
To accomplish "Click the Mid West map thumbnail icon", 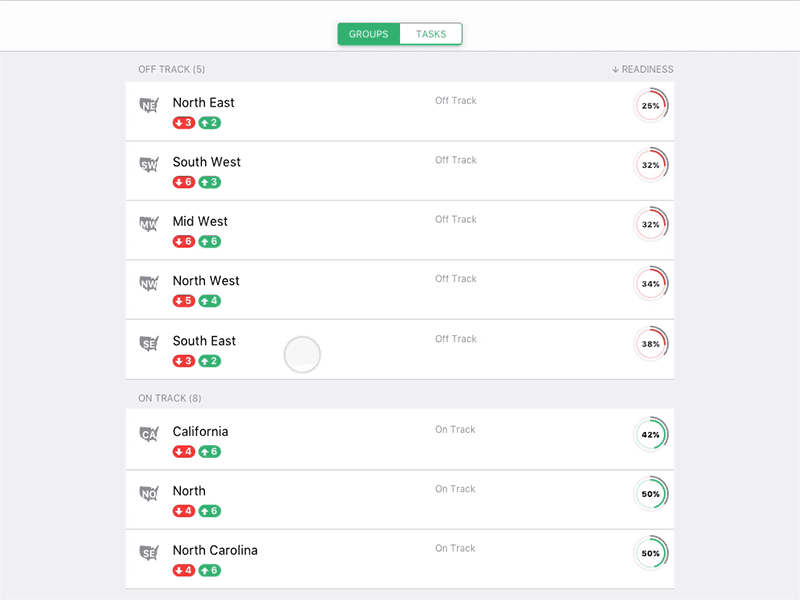I will [x=148, y=222].
